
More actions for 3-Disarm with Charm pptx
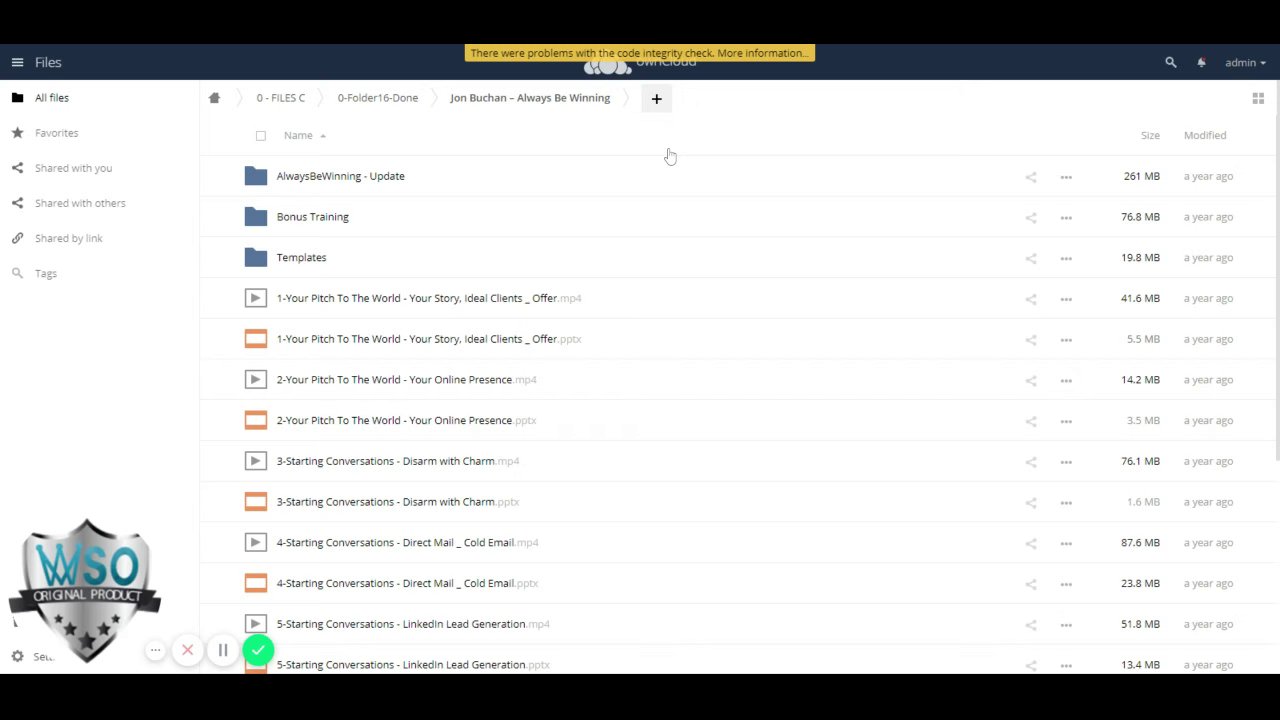tap(1066, 502)
